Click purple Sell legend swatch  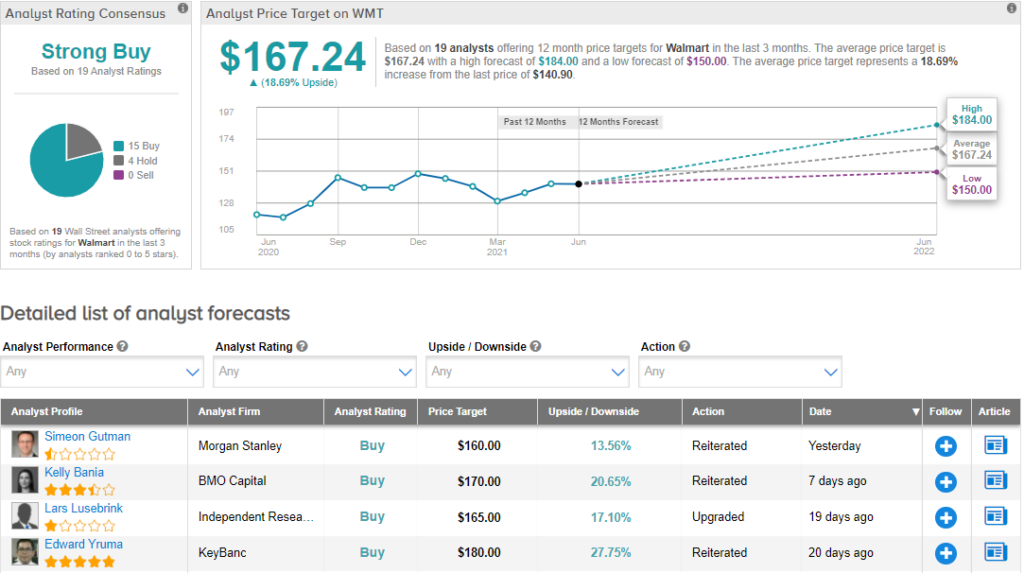tap(119, 175)
